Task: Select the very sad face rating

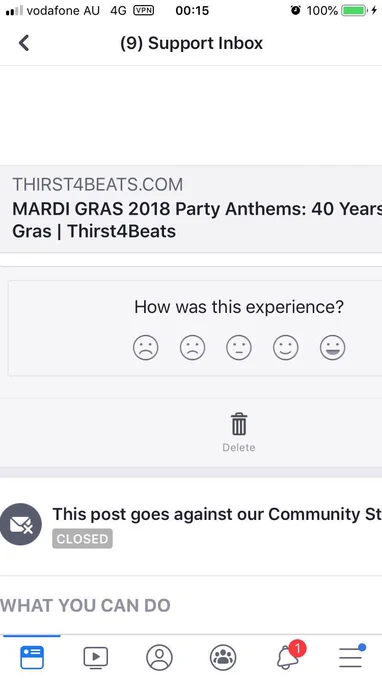Action: click(x=146, y=348)
